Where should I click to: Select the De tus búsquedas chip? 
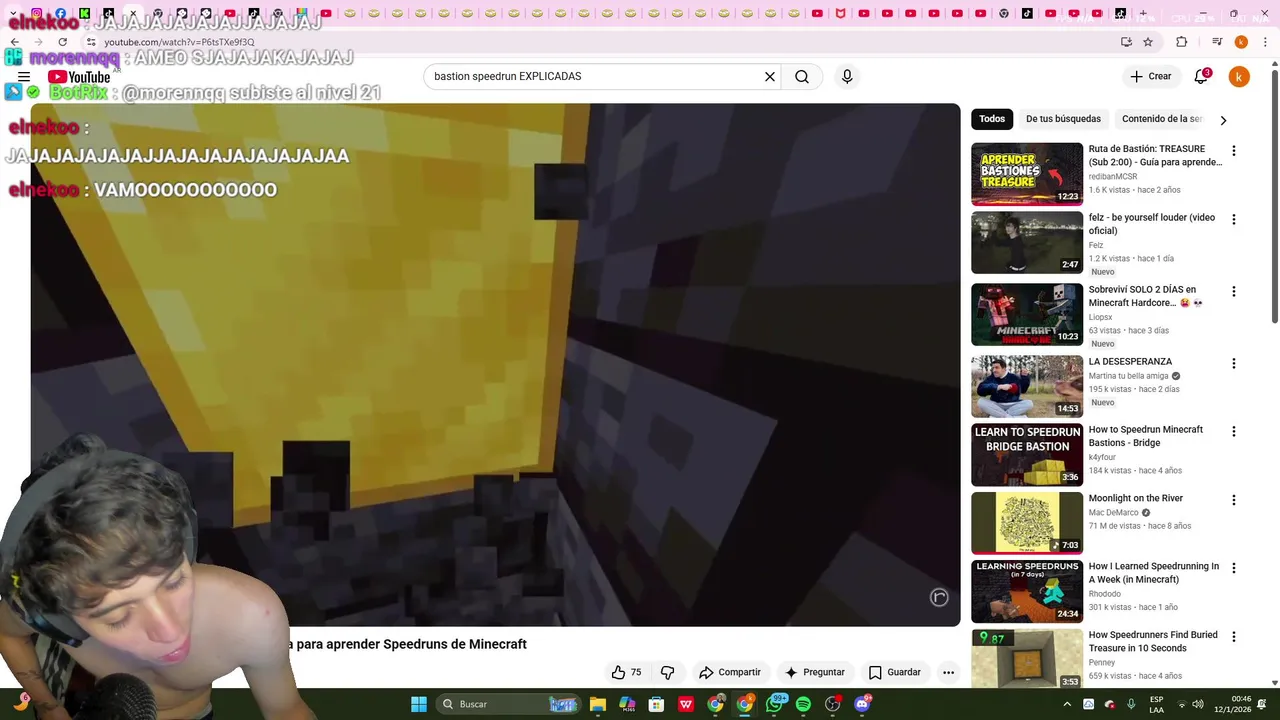(1063, 119)
